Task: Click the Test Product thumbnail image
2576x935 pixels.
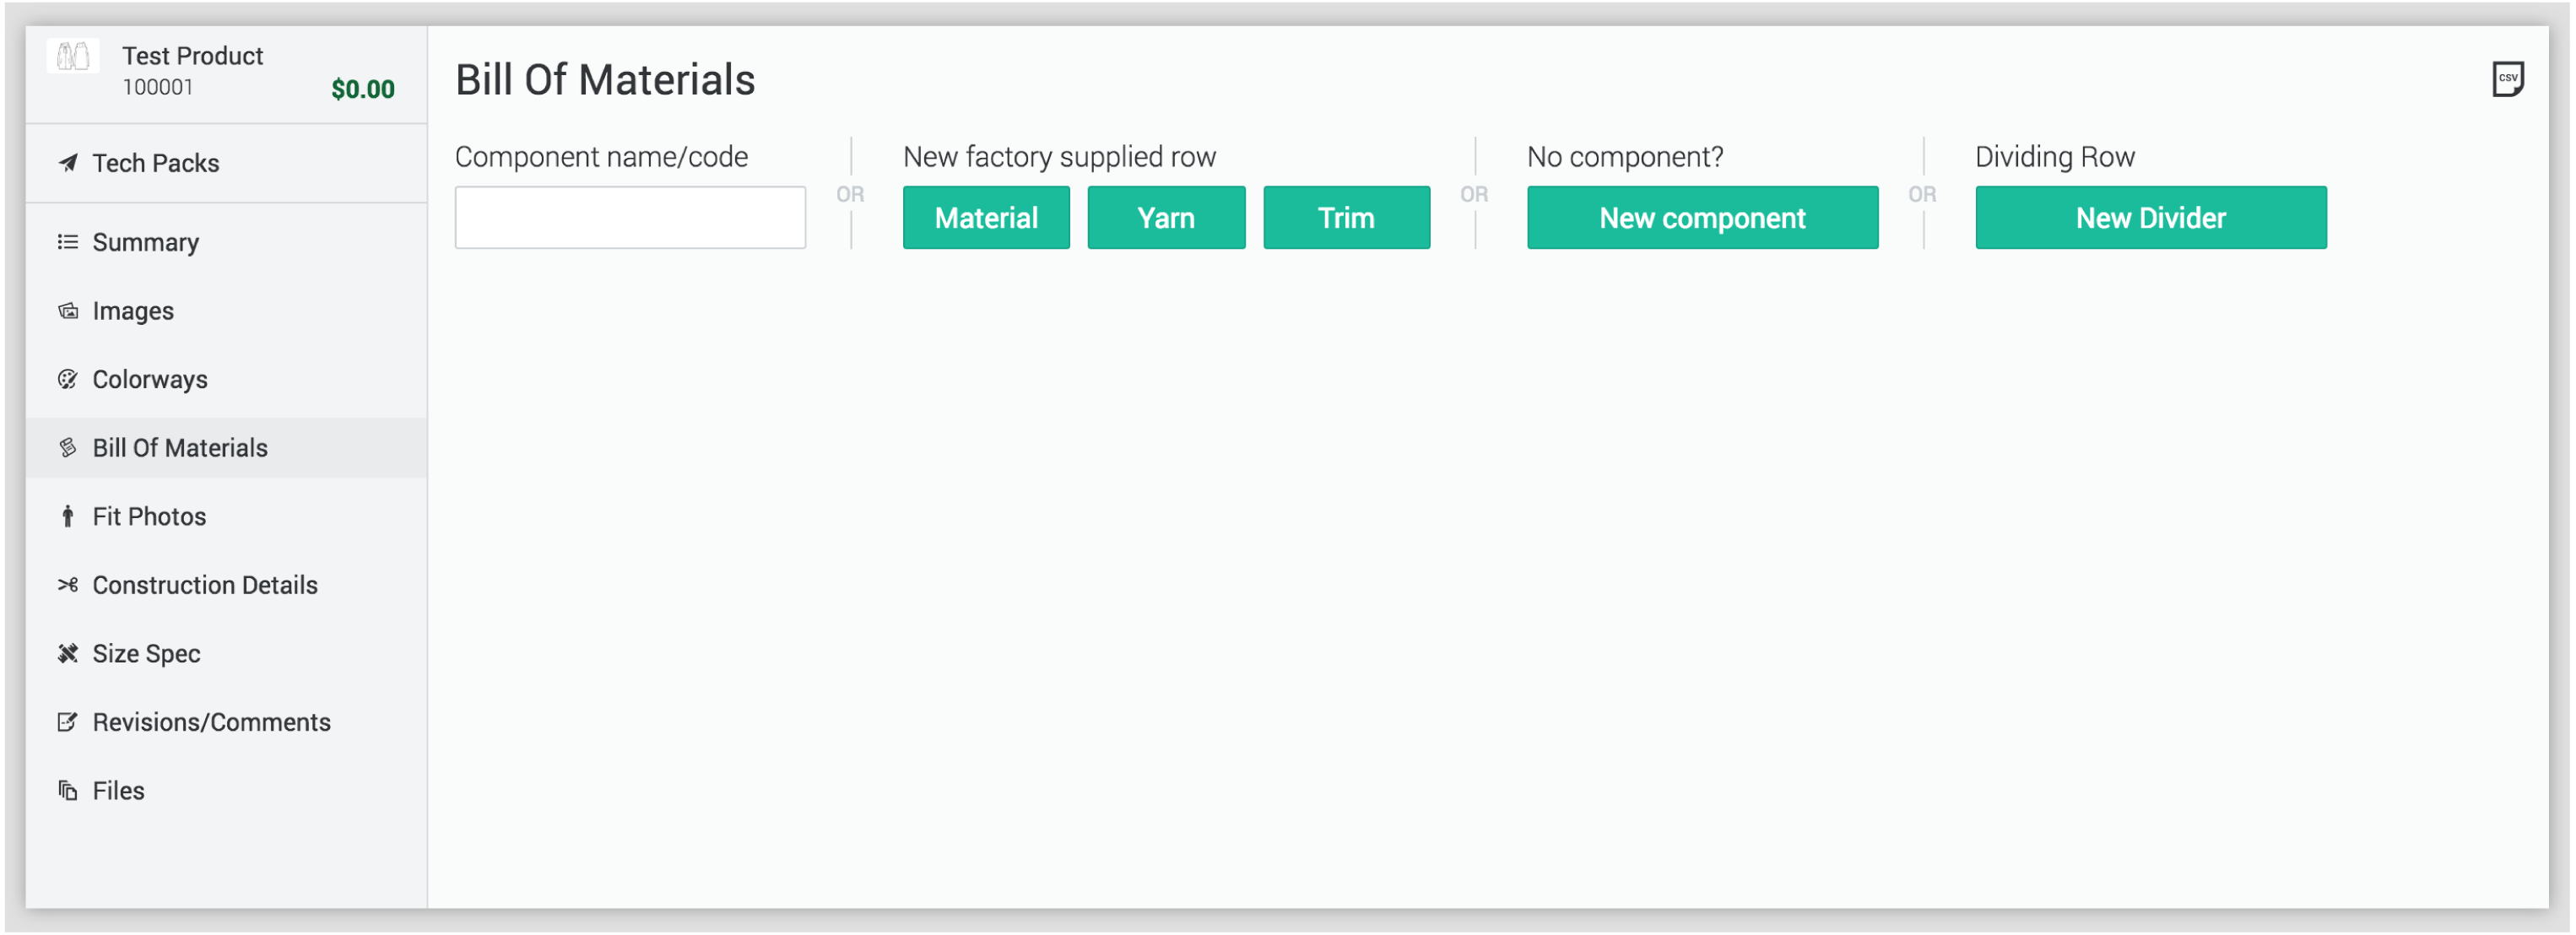Action: (x=73, y=57)
